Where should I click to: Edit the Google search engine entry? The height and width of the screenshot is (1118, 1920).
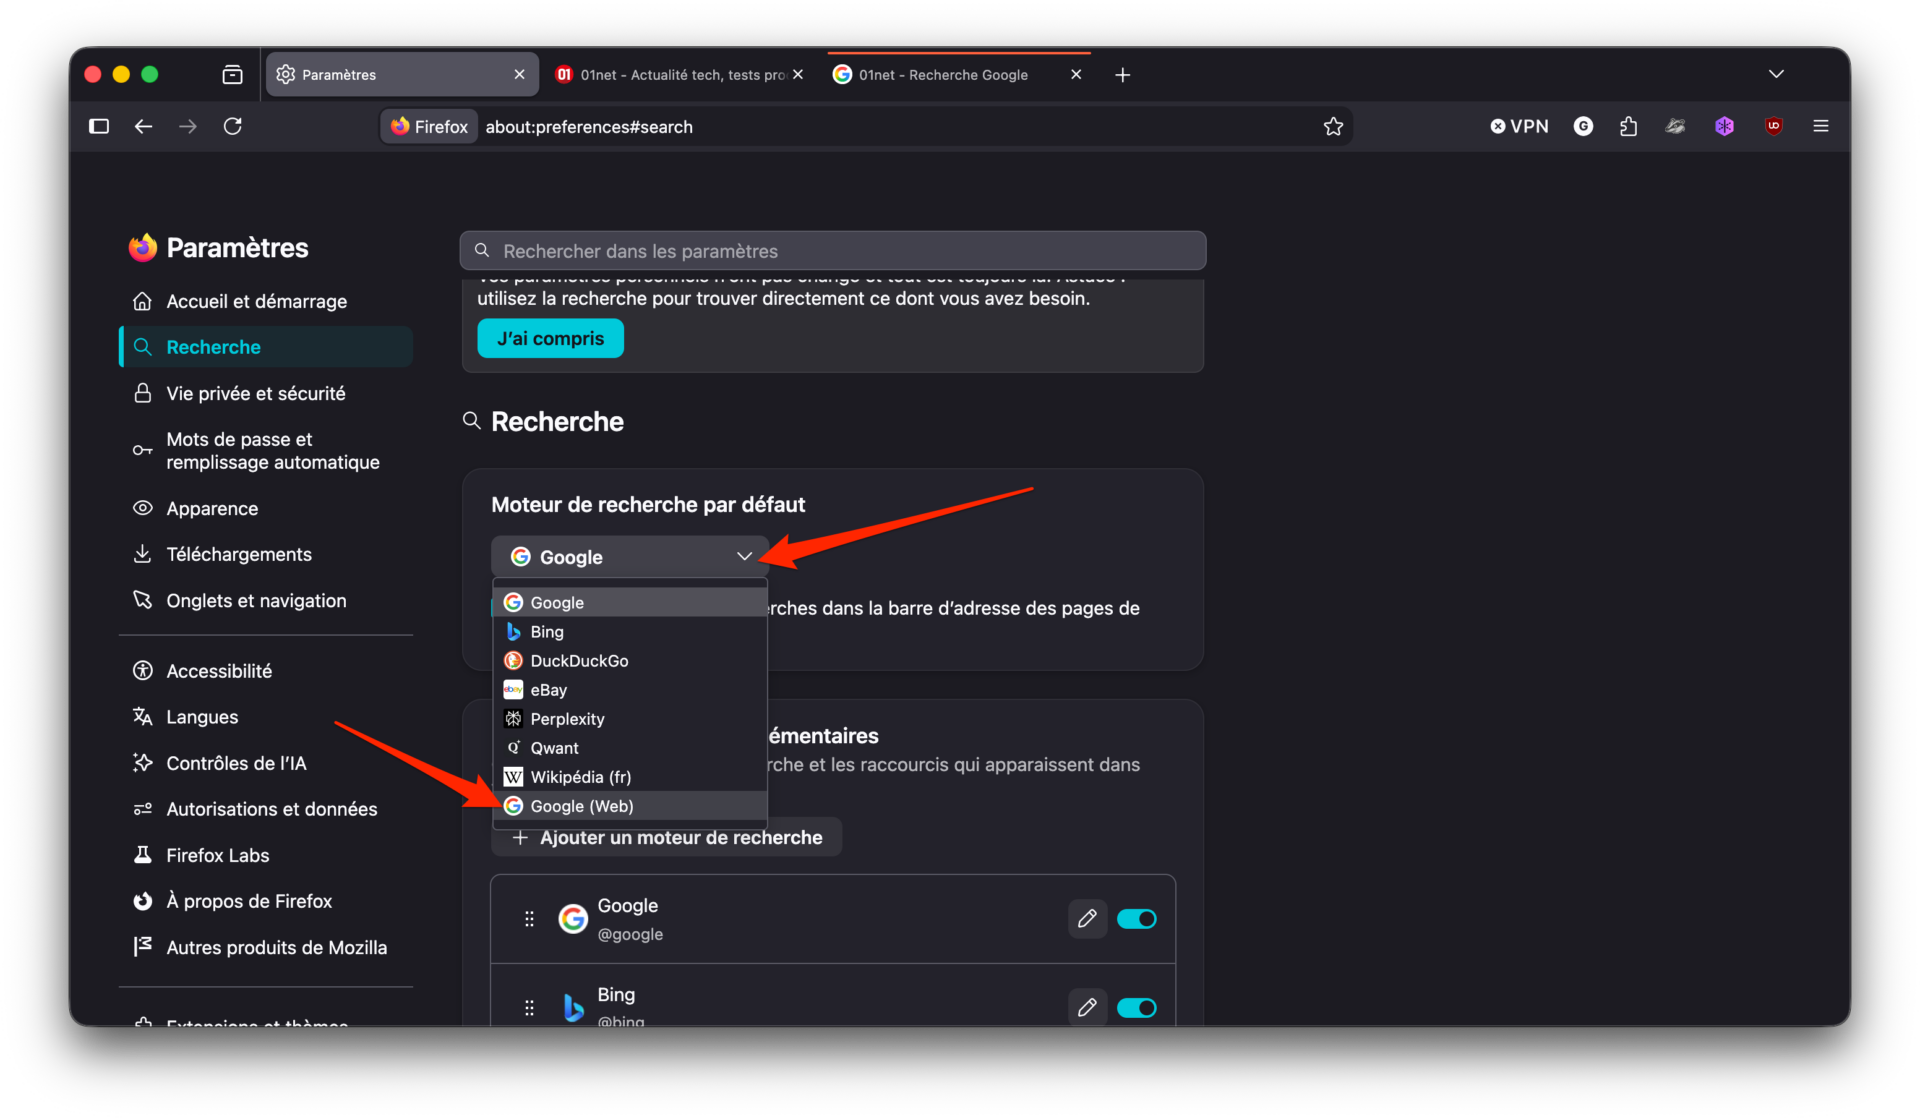(x=1087, y=919)
